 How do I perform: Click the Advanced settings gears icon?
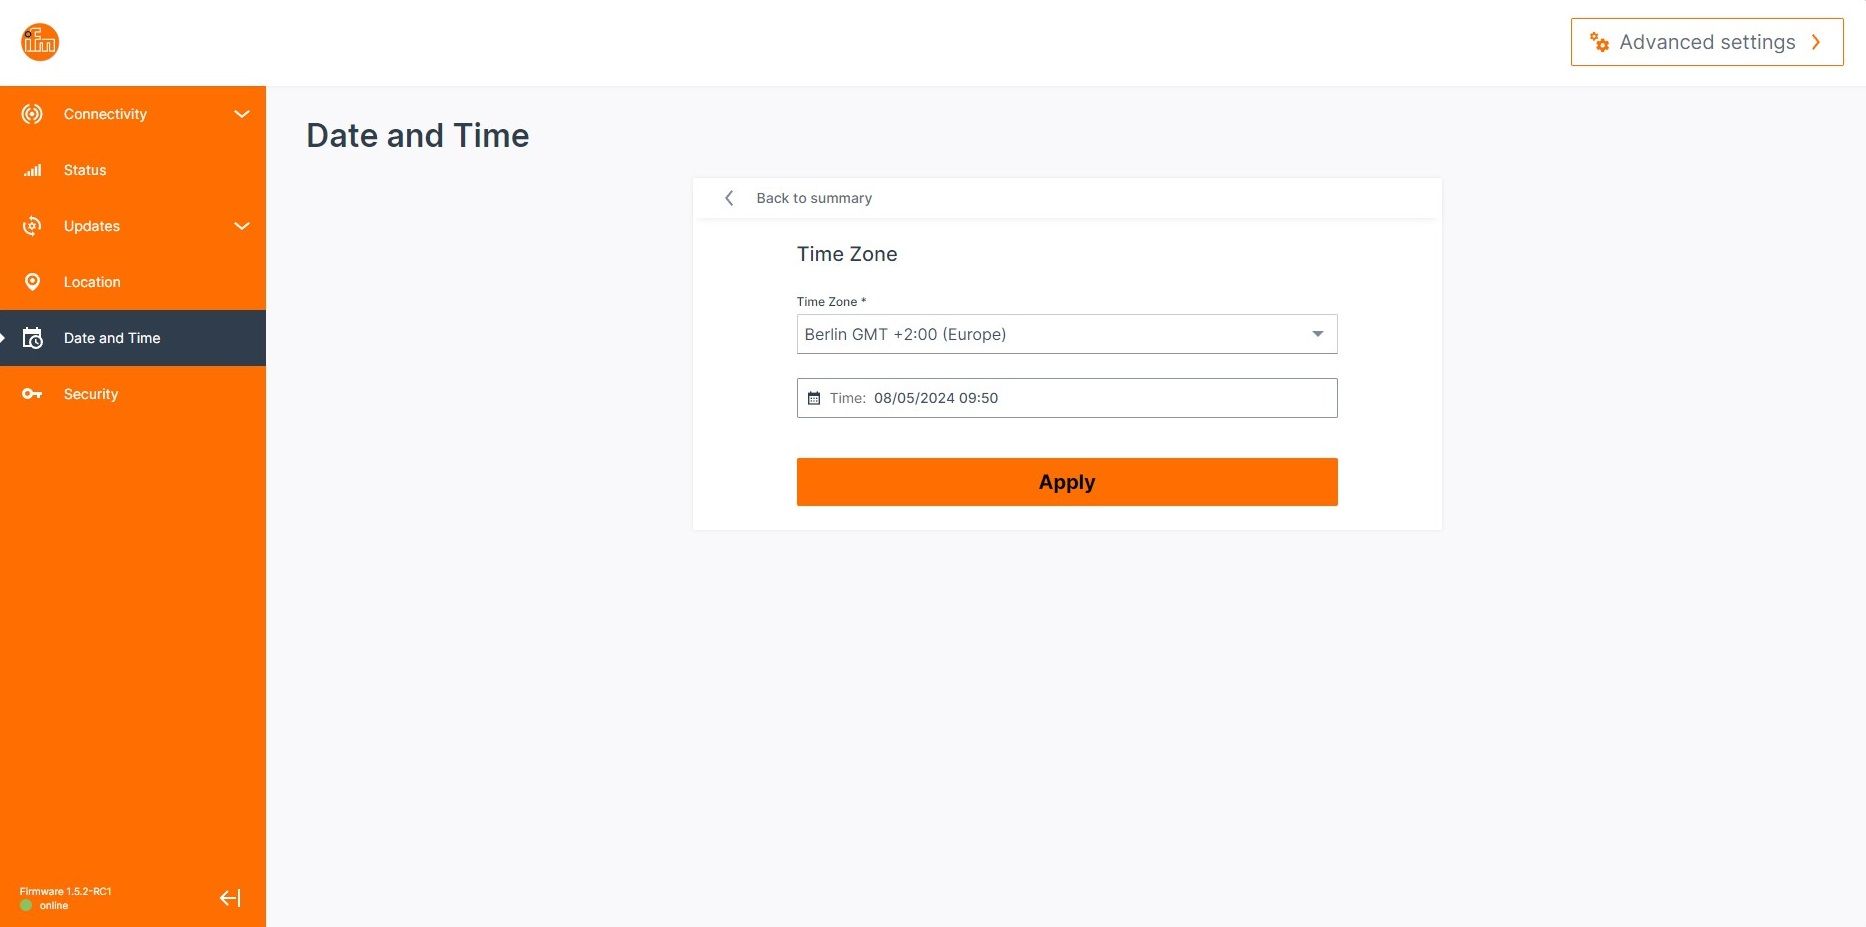pos(1599,42)
